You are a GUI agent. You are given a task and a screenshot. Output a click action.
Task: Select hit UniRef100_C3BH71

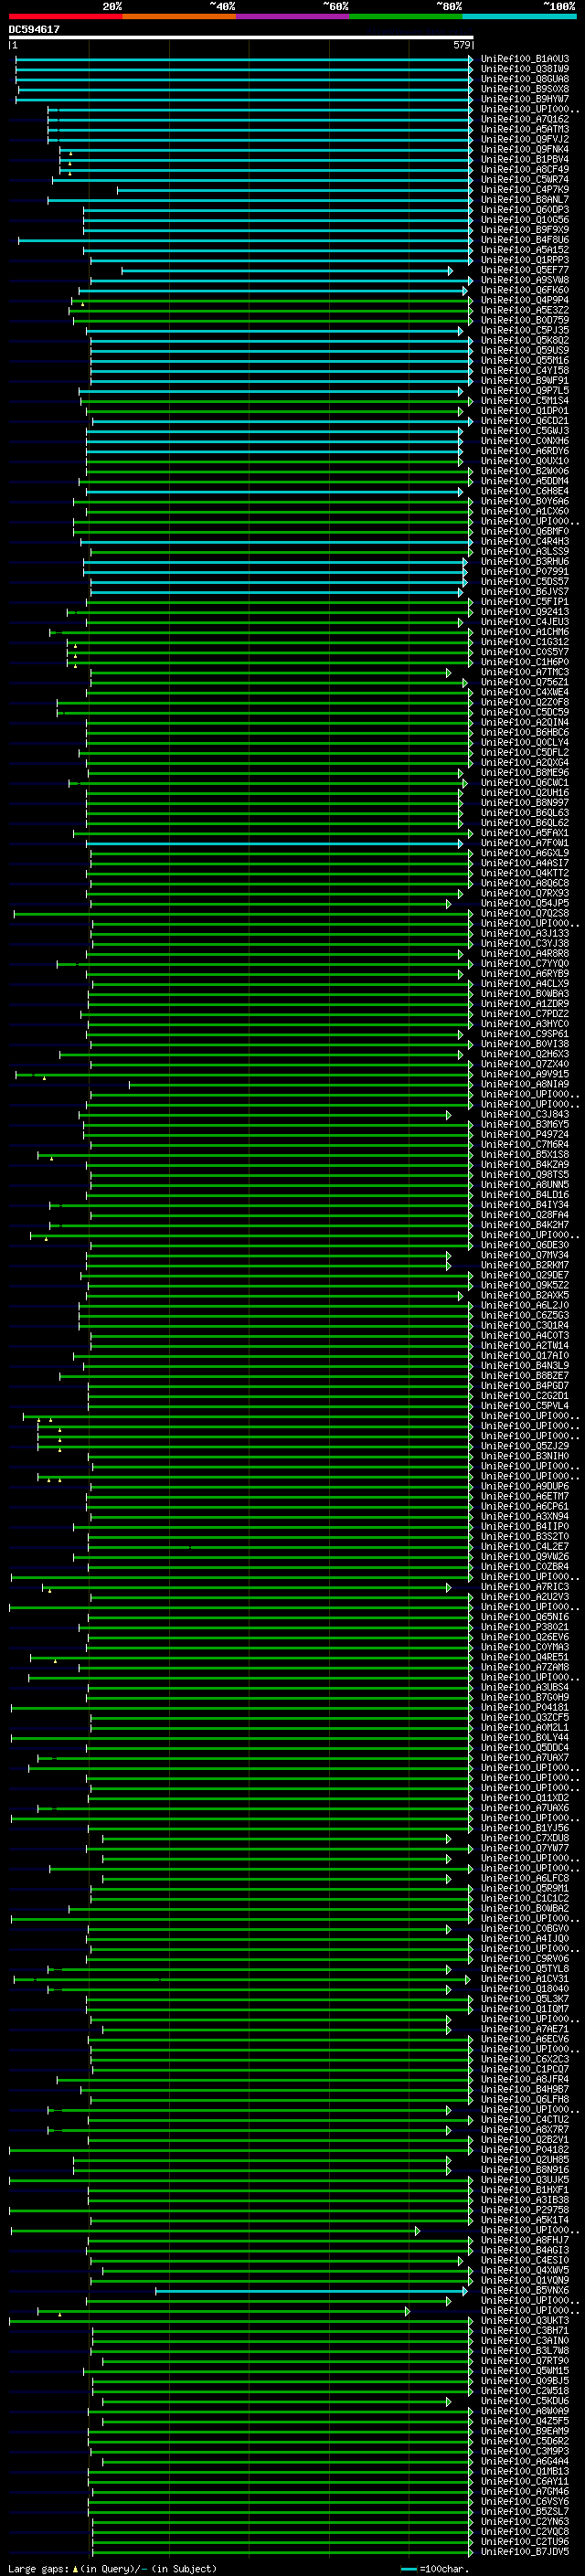pos(524,2331)
